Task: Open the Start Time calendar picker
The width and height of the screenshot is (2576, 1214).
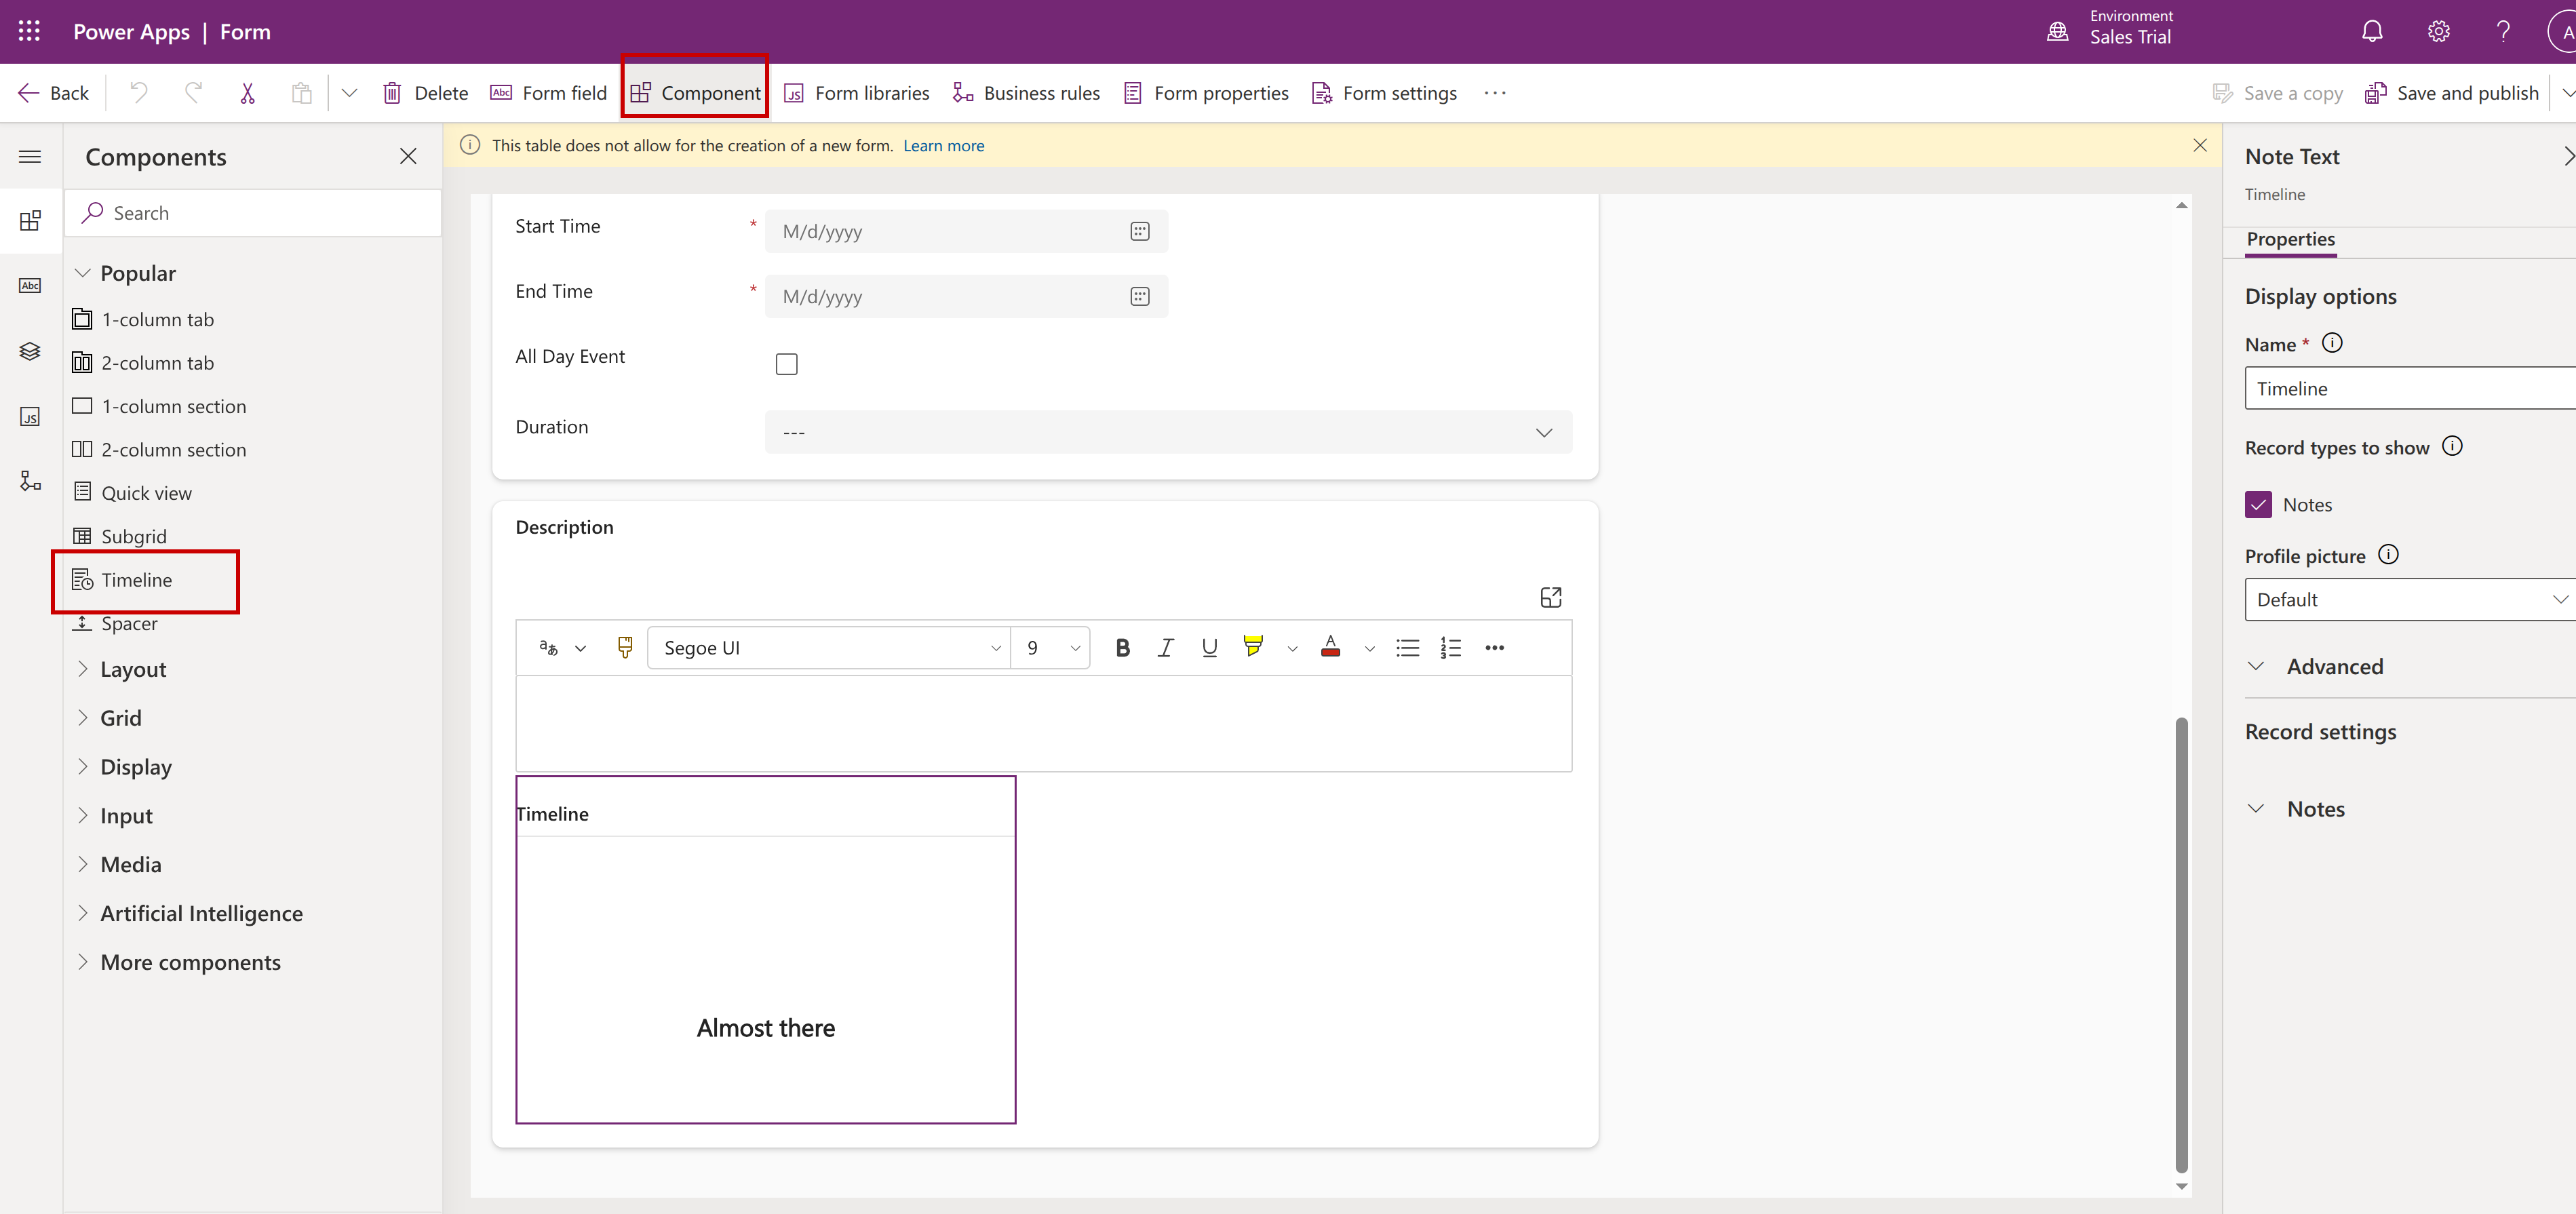Action: point(1139,232)
